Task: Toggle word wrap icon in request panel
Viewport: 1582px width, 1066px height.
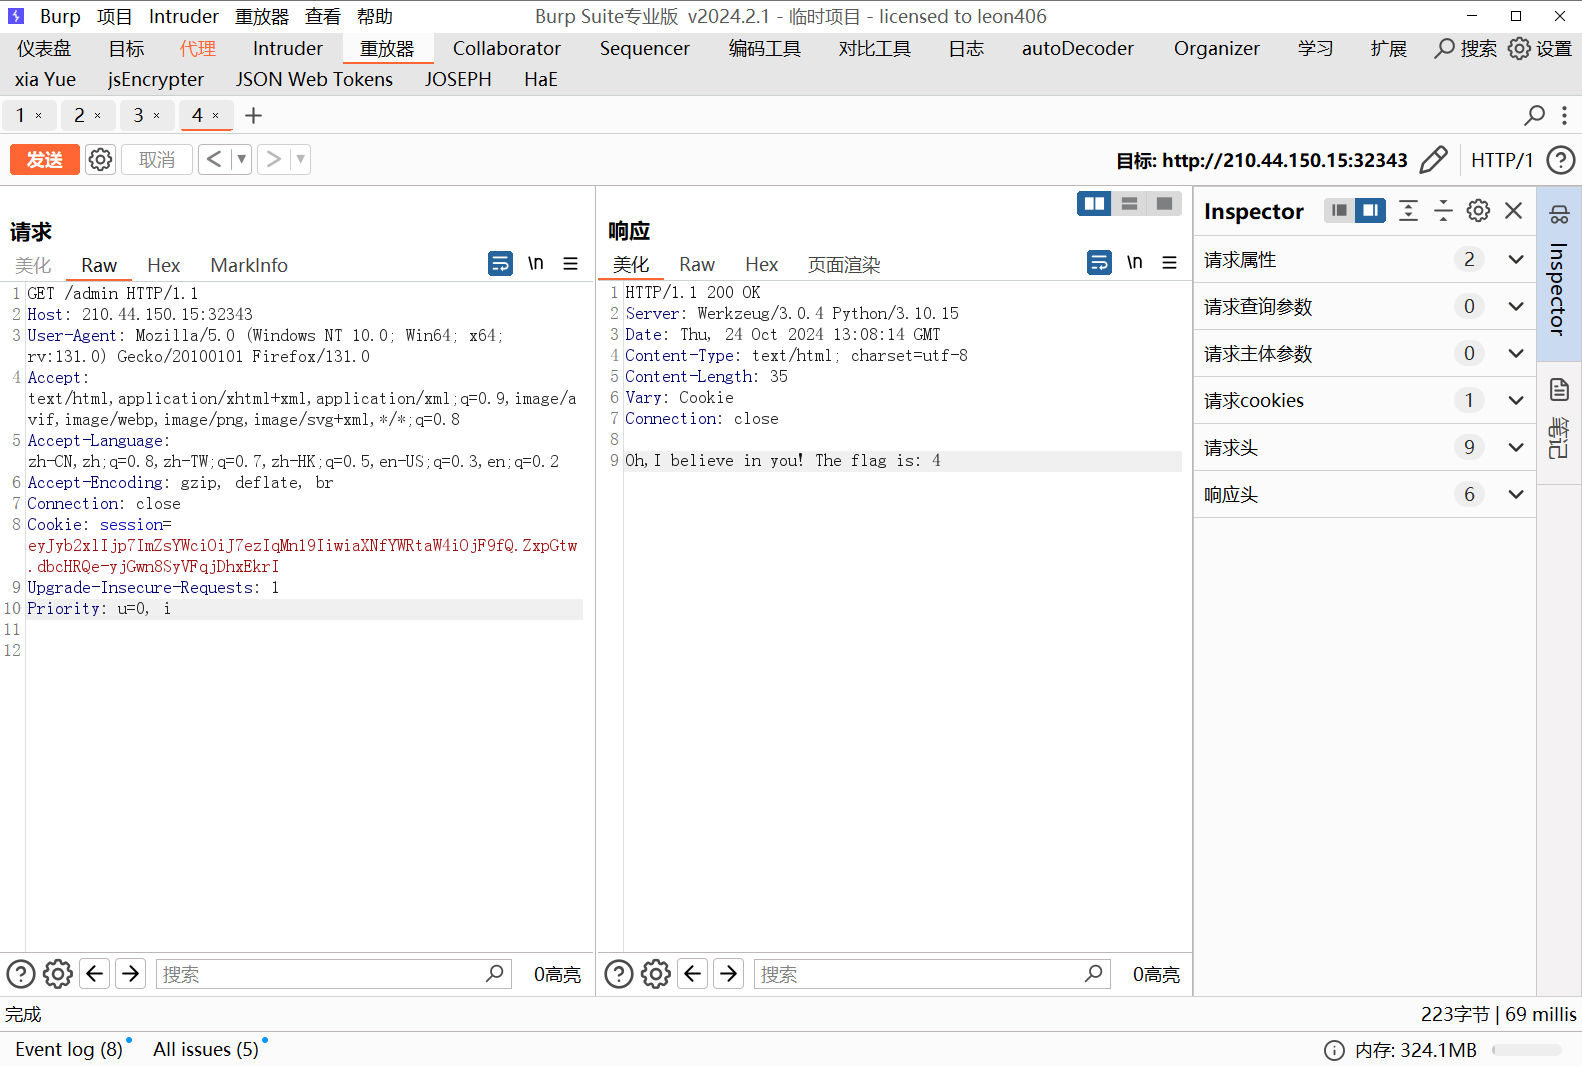Action: (x=500, y=263)
